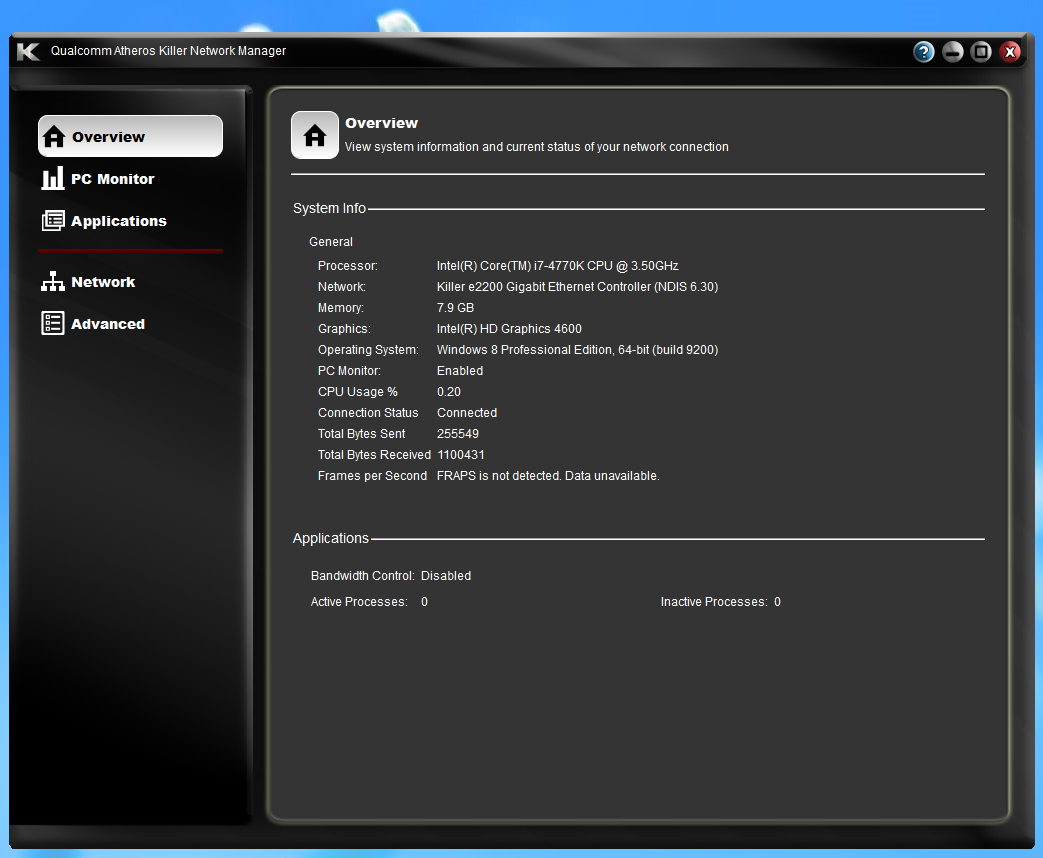This screenshot has width=1043, height=858.
Task: Click the 'Total Bytes Sent' label
Action: point(361,434)
